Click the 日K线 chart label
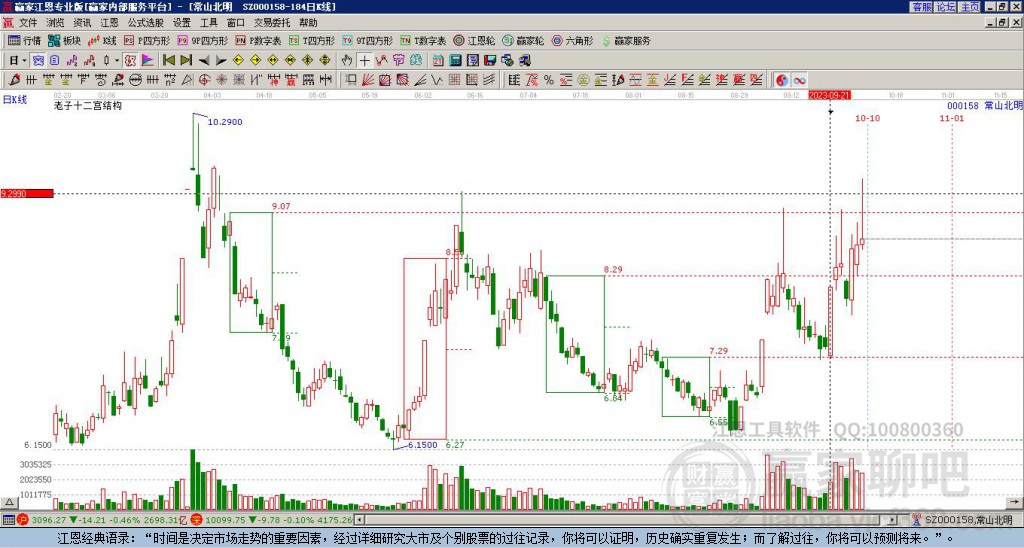 point(15,100)
